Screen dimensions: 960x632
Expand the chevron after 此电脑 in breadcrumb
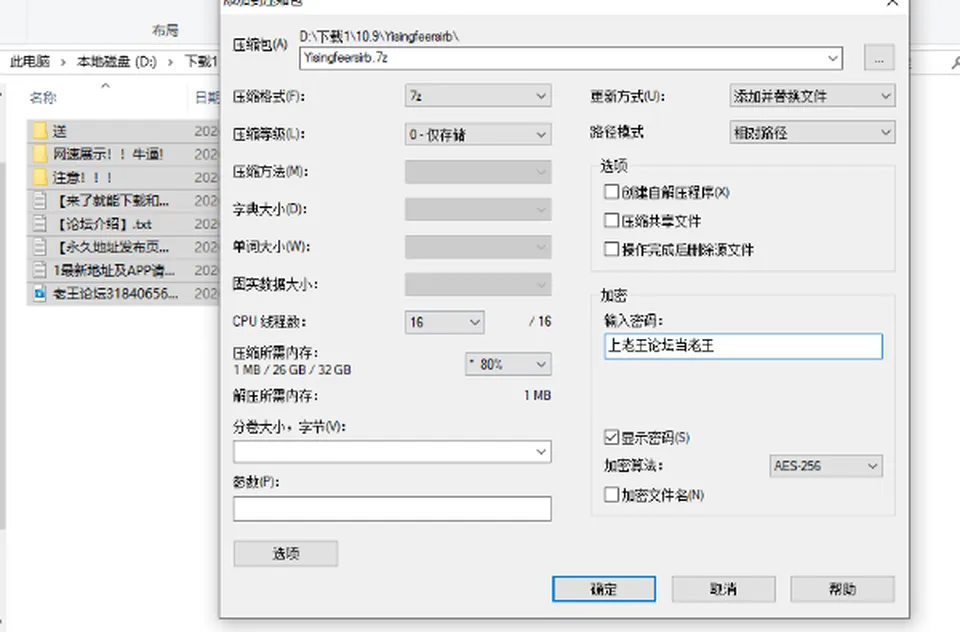tap(63, 62)
